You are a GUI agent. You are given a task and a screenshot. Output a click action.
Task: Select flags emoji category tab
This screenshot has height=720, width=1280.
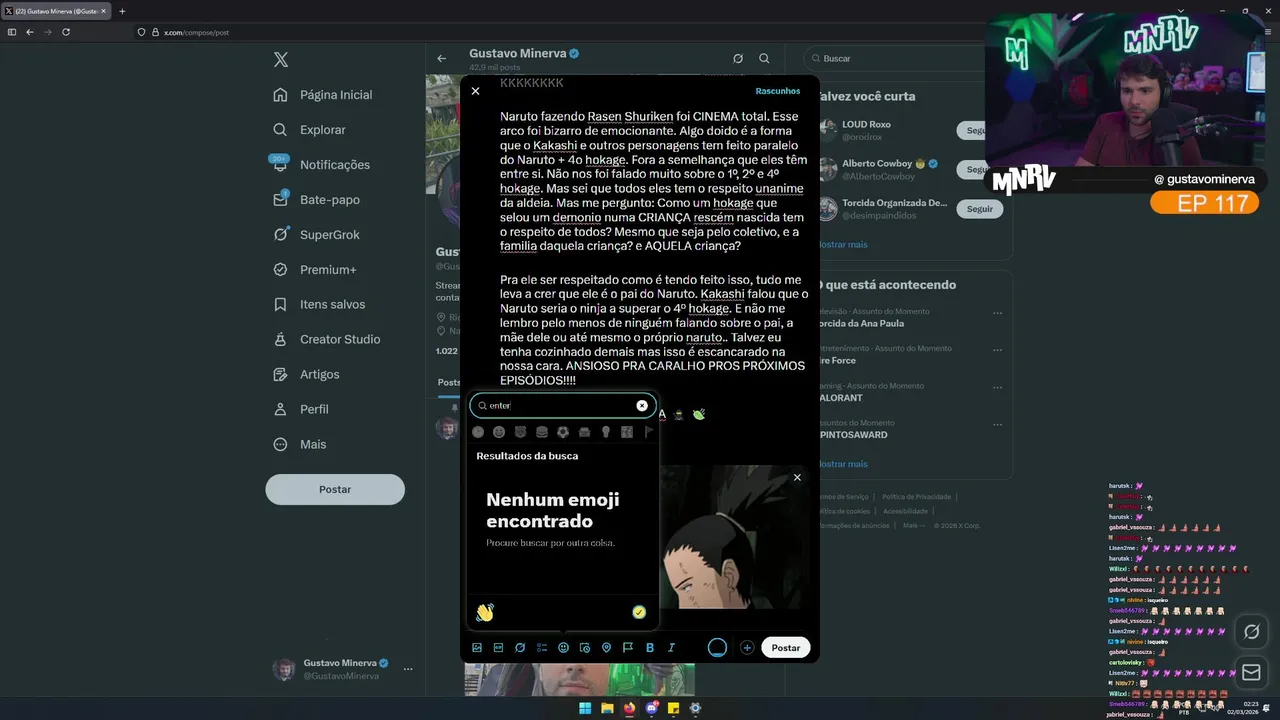pyautogui.click(x=649, y=432)
